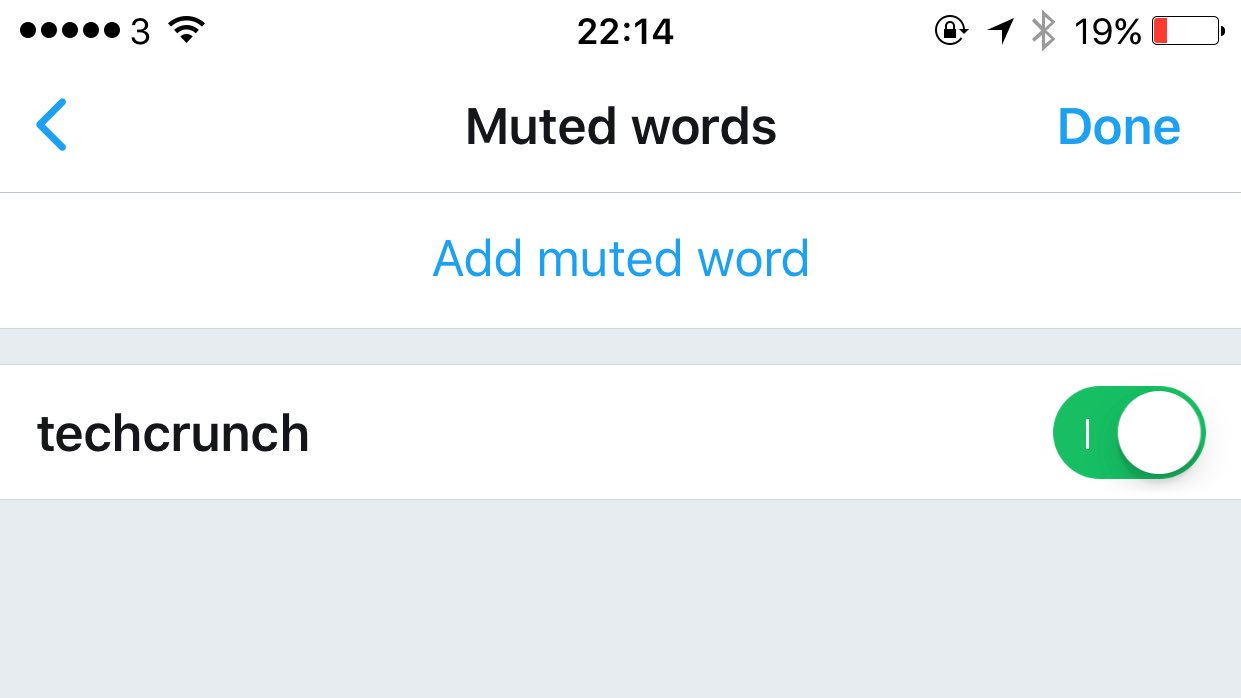This screenshot has height=698, width=1241.
Task: Tap Done to finish editing muted words
Action: (1119, 126)
